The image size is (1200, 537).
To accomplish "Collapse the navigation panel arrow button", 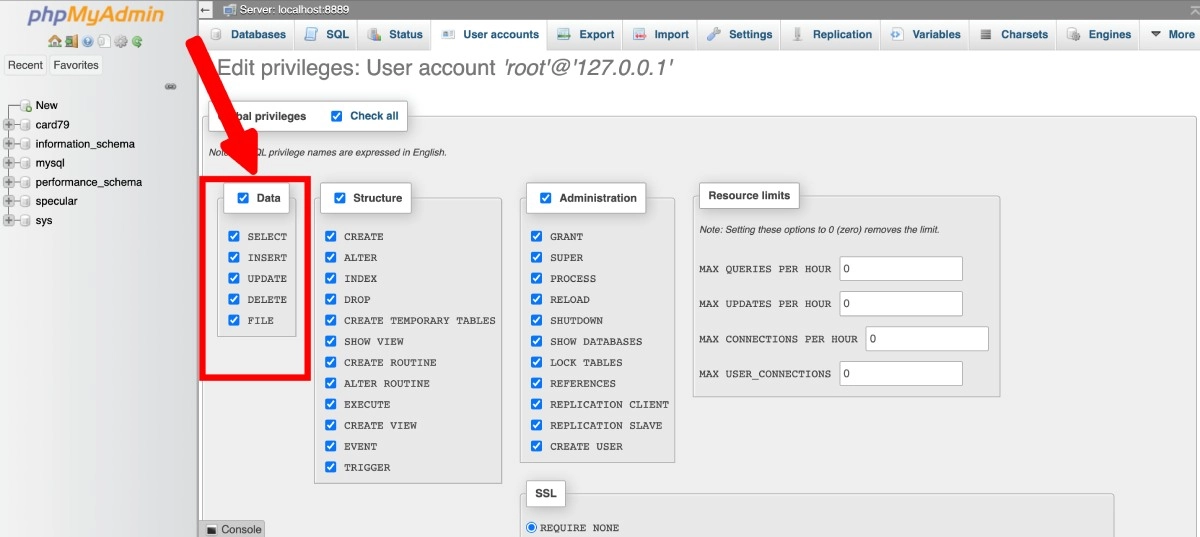I will coord(205,9).
